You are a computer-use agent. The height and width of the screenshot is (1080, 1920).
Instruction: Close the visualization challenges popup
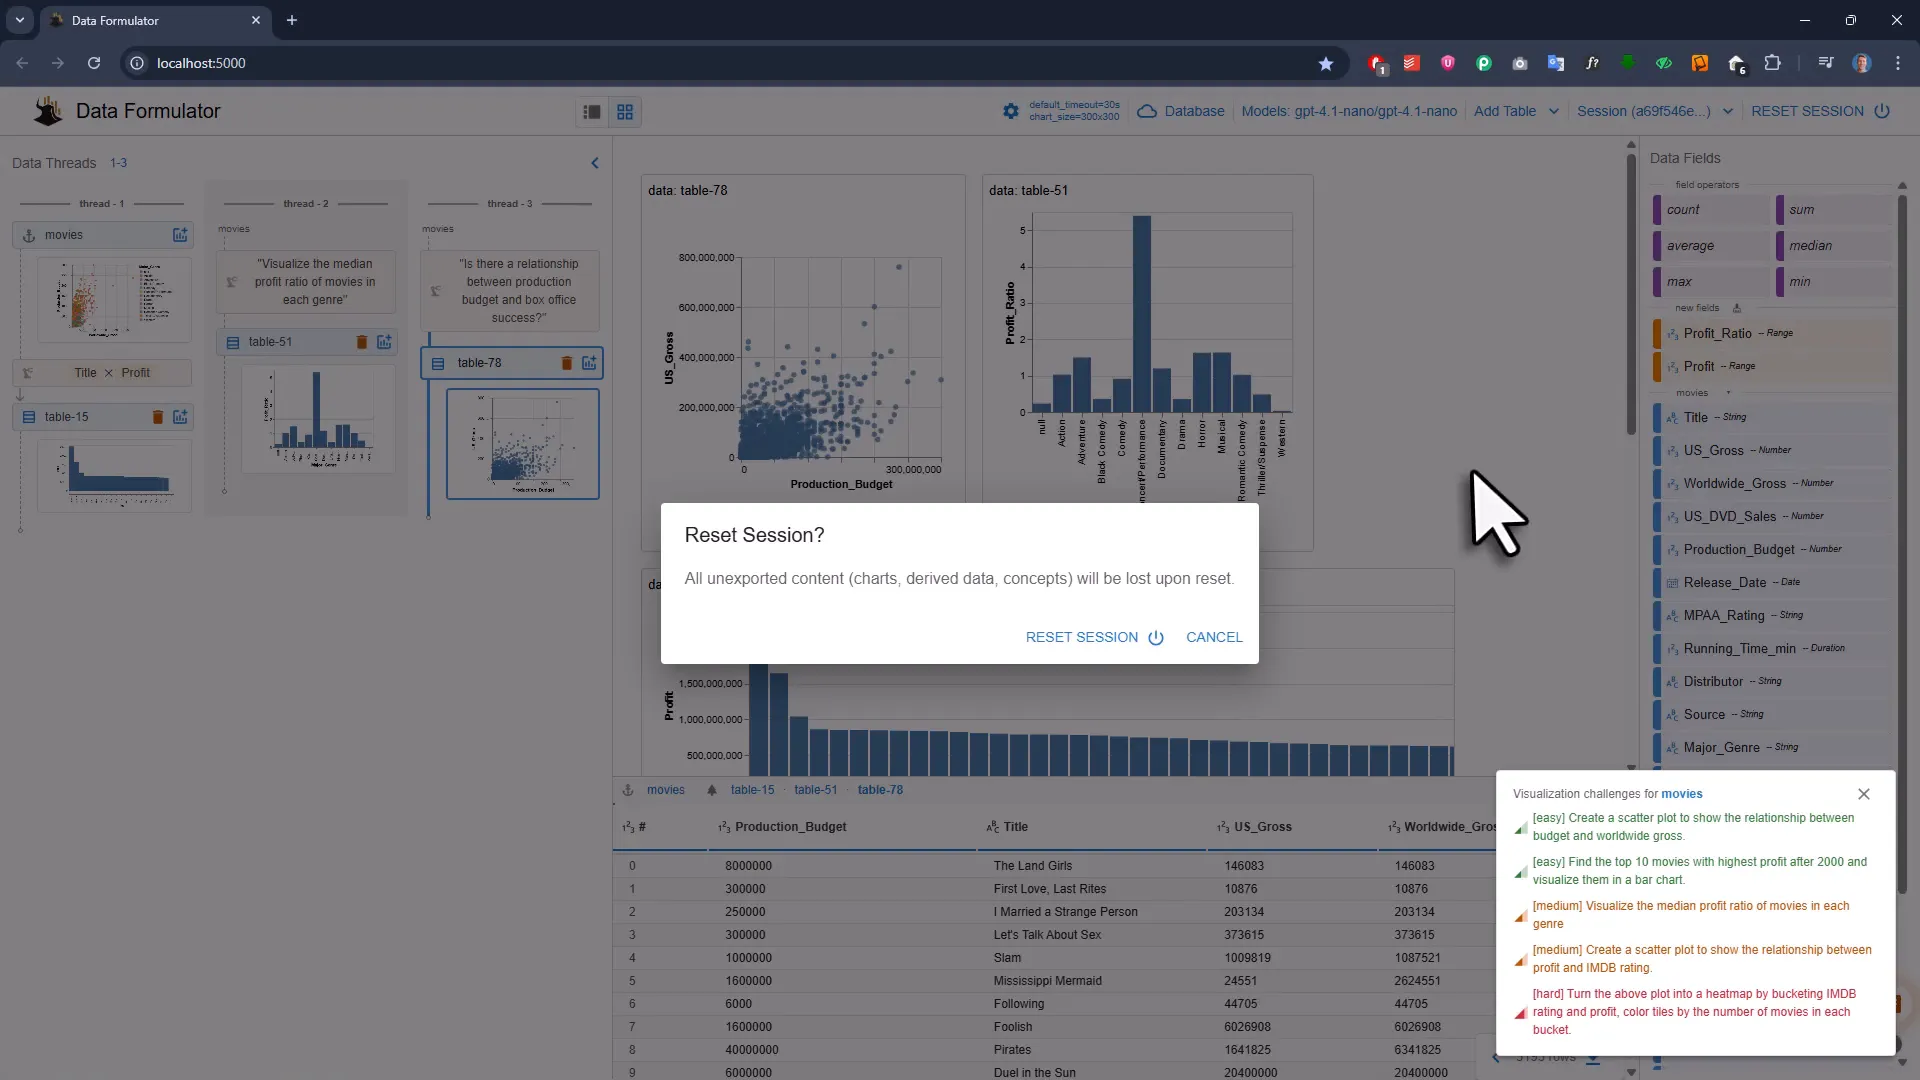(x=1863, y=794)
